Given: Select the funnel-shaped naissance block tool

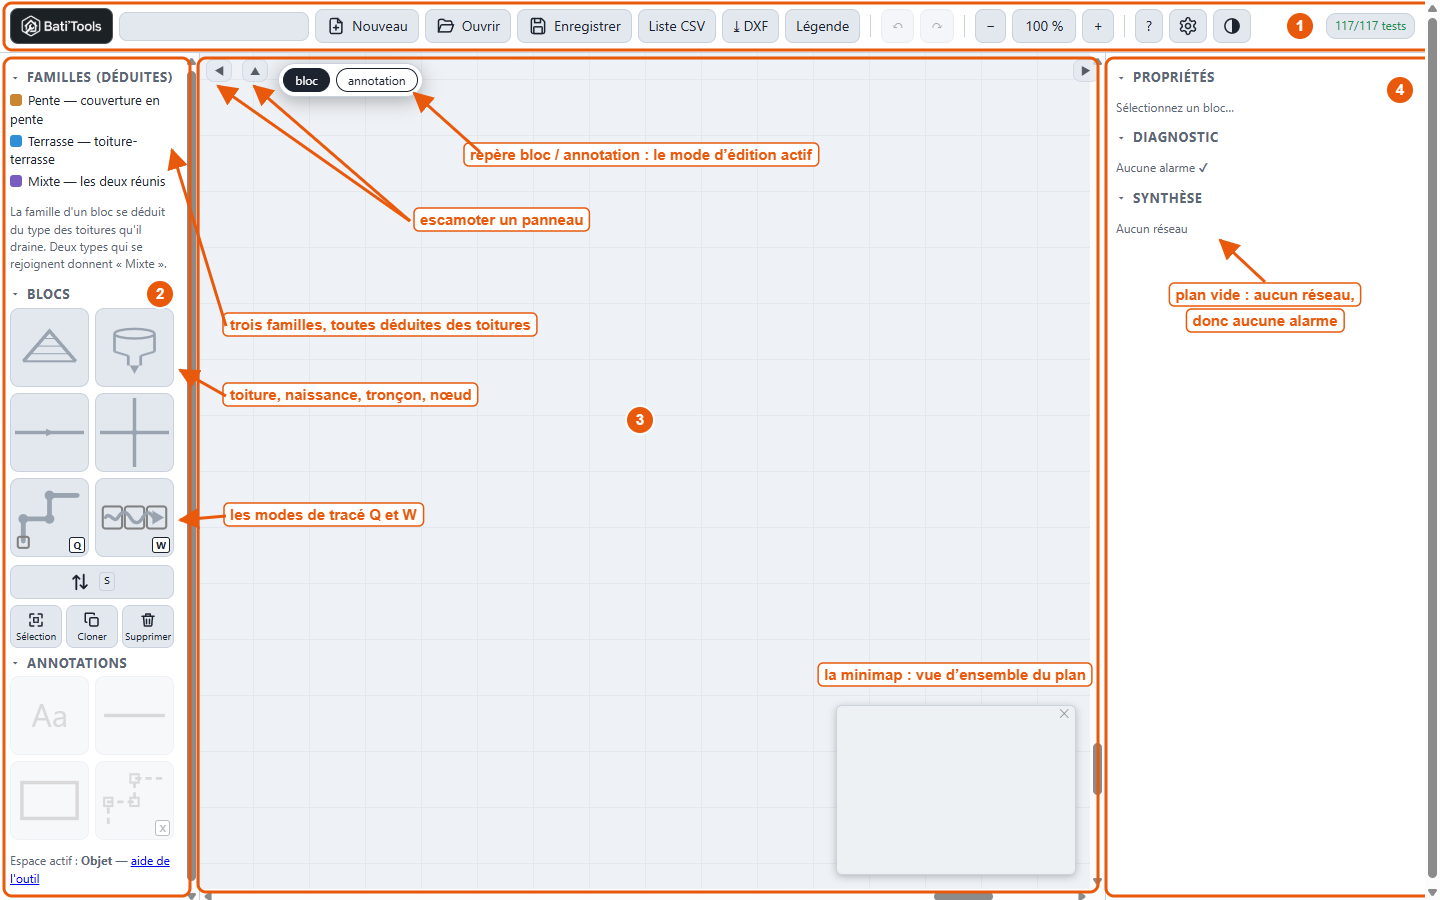Looking at the screenshot, I should pyautogui.click(x=134, y=347).
